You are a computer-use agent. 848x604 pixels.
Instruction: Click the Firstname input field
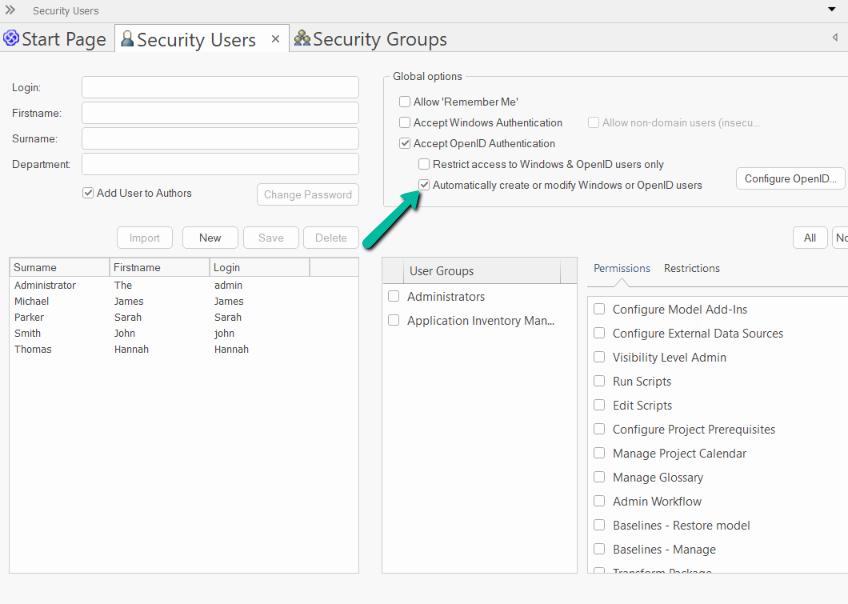220,113
